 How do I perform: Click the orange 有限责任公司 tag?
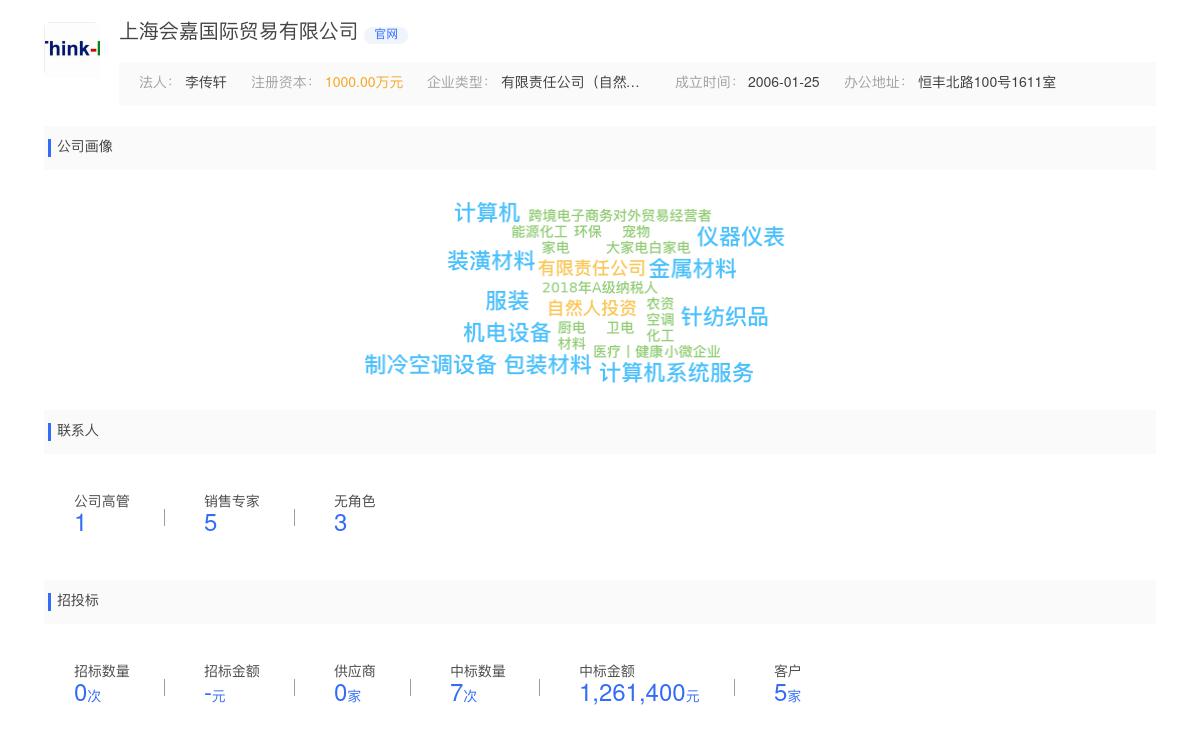click(x=592, y=268)
